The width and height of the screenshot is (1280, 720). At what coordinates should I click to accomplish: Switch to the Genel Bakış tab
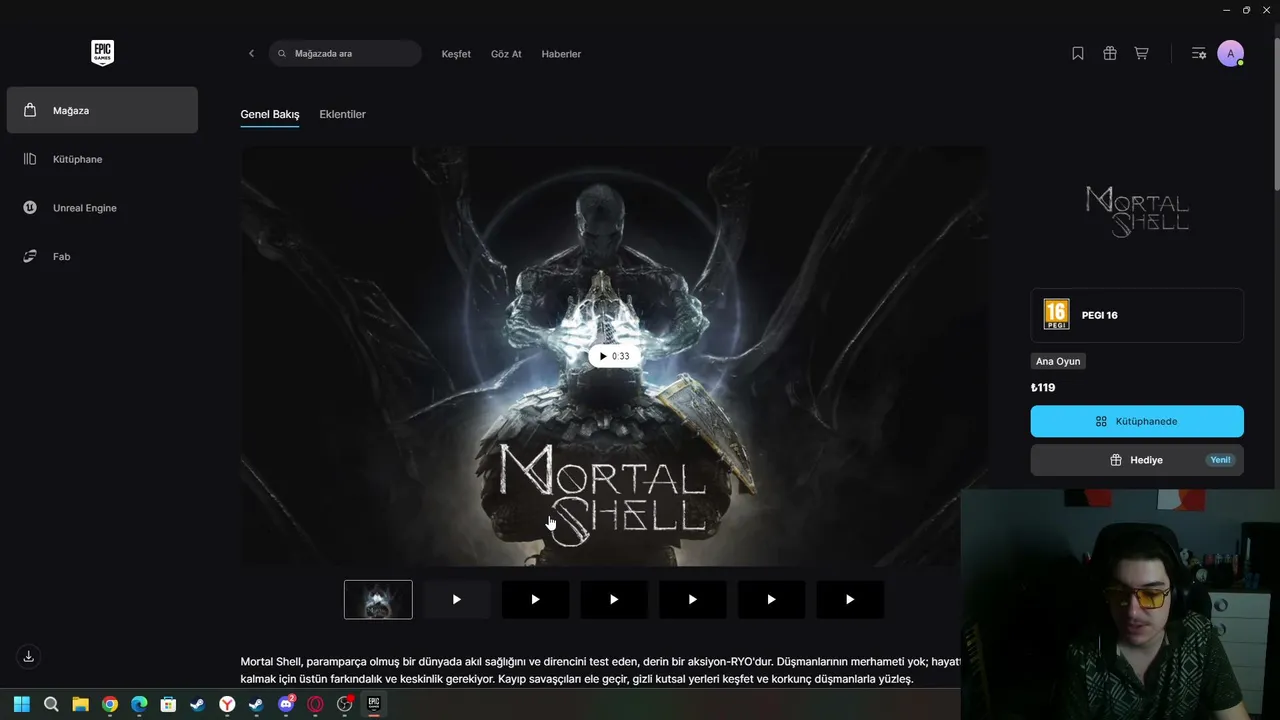(x=270, y=114)
